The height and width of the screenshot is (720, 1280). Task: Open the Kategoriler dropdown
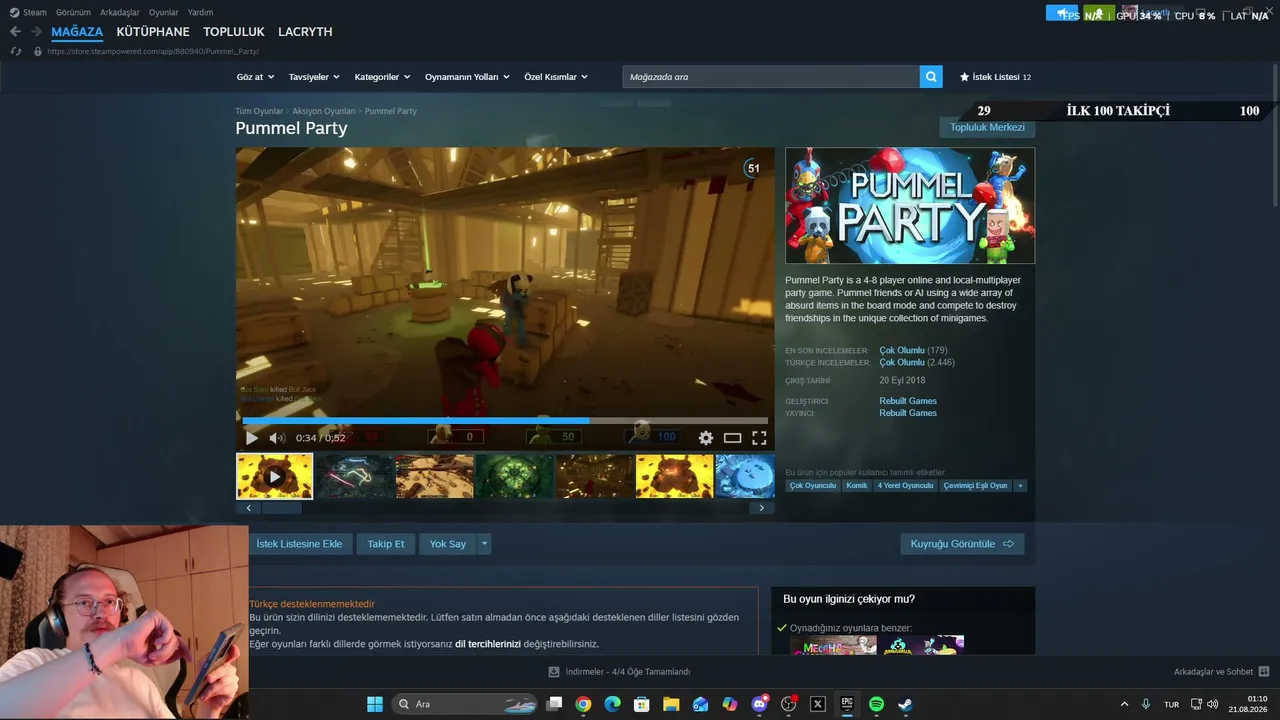tap(383, 77)
